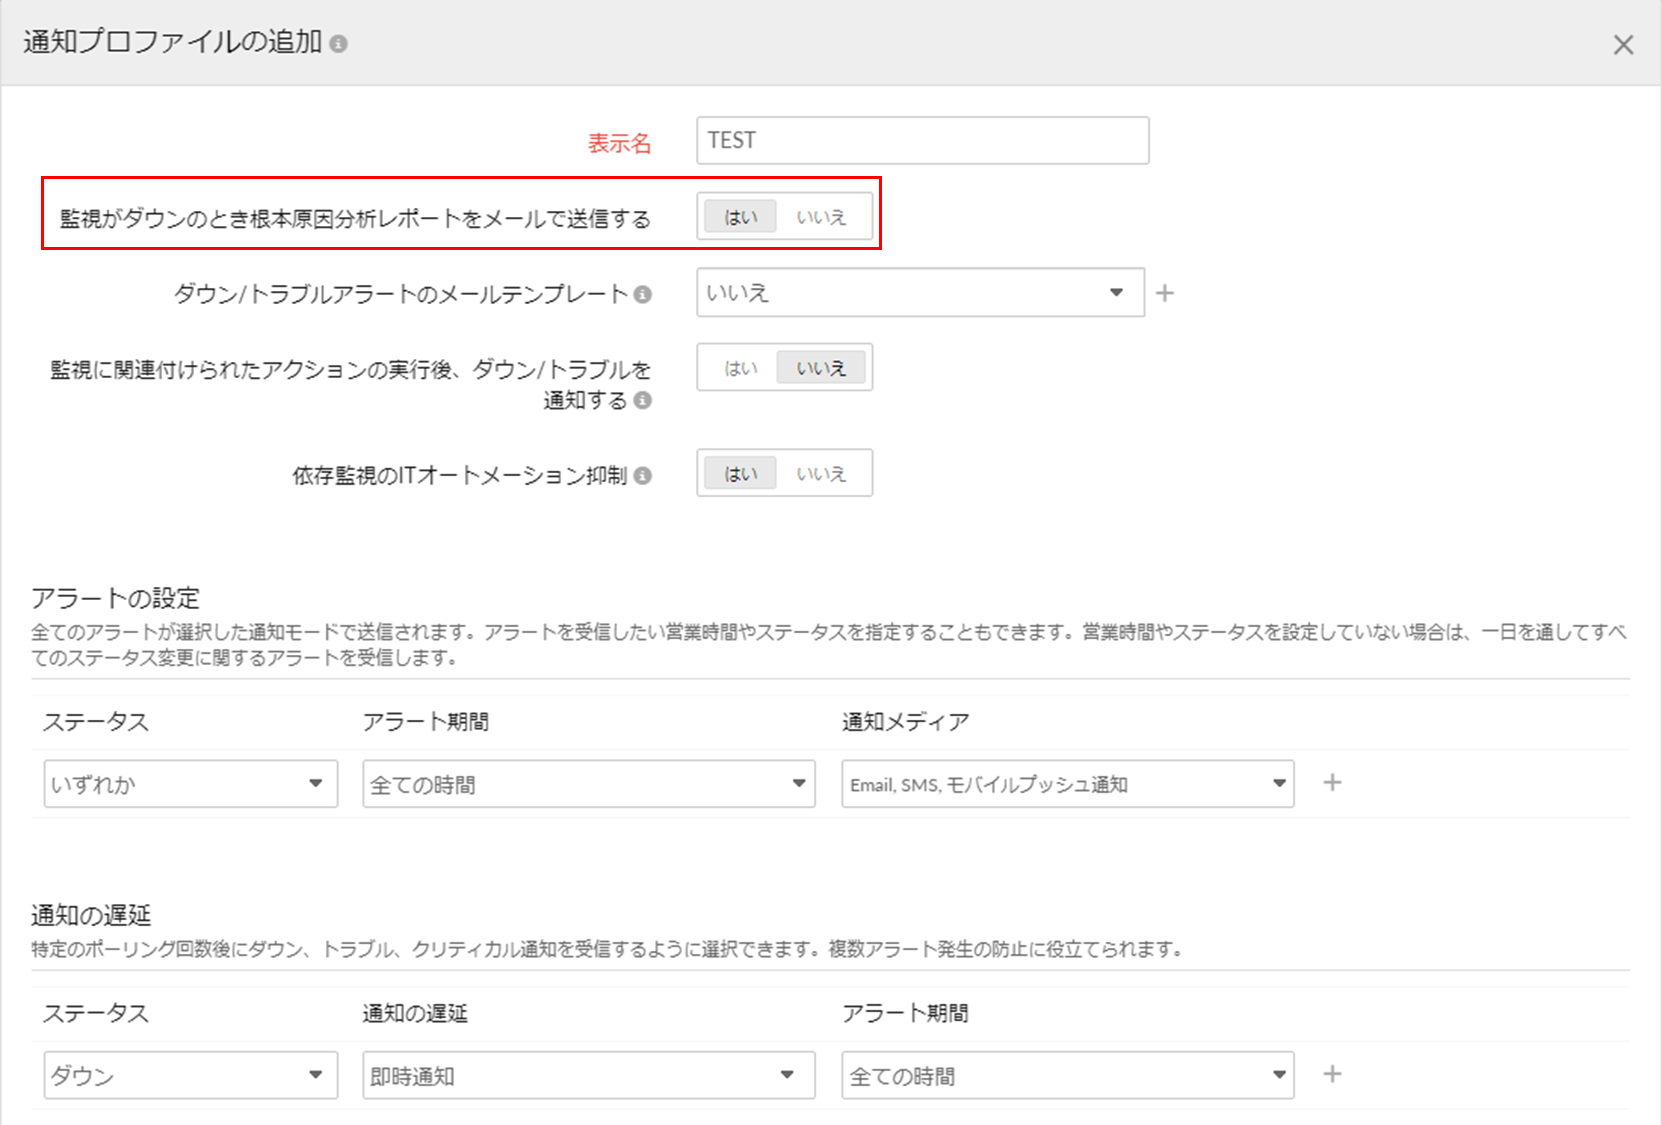
Task: Expand alert period 全ての時間 dropdown in alert settings
Action: (x=588, y=784)
